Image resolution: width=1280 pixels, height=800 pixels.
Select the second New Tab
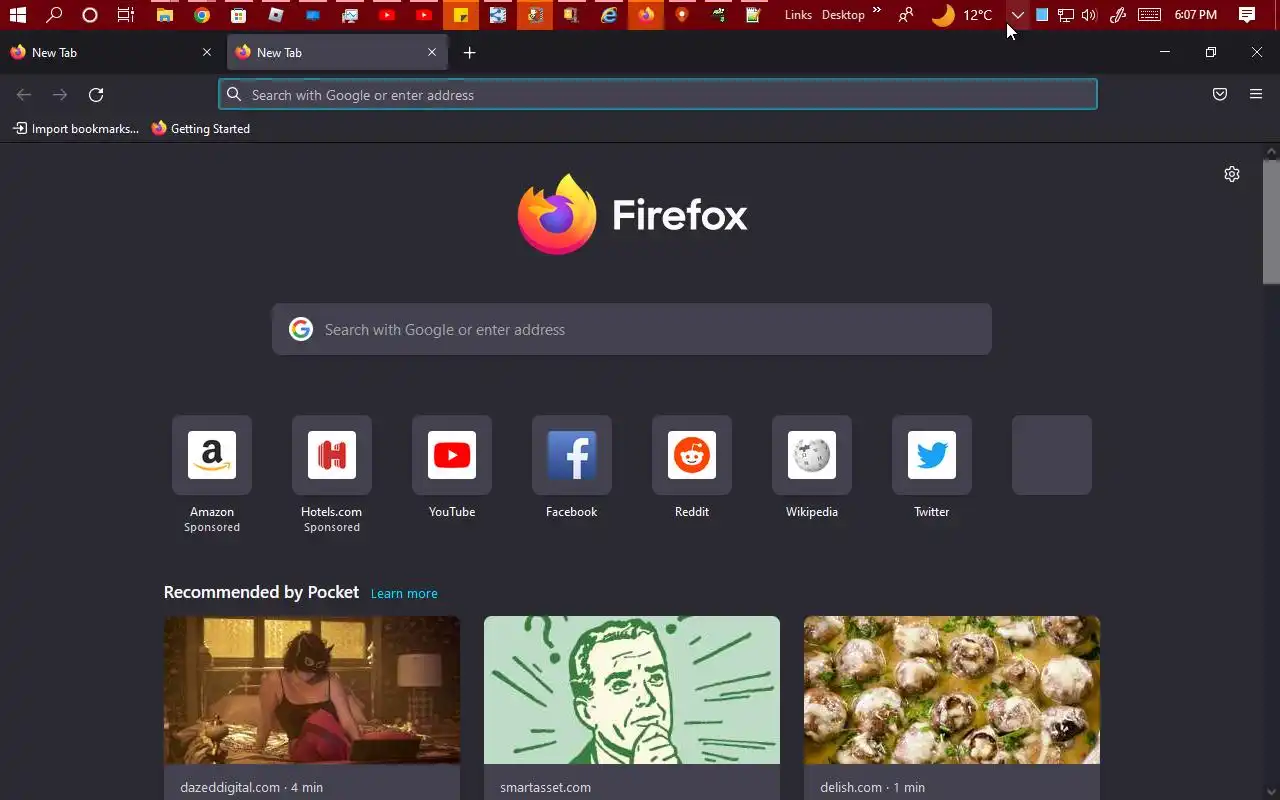337,52
